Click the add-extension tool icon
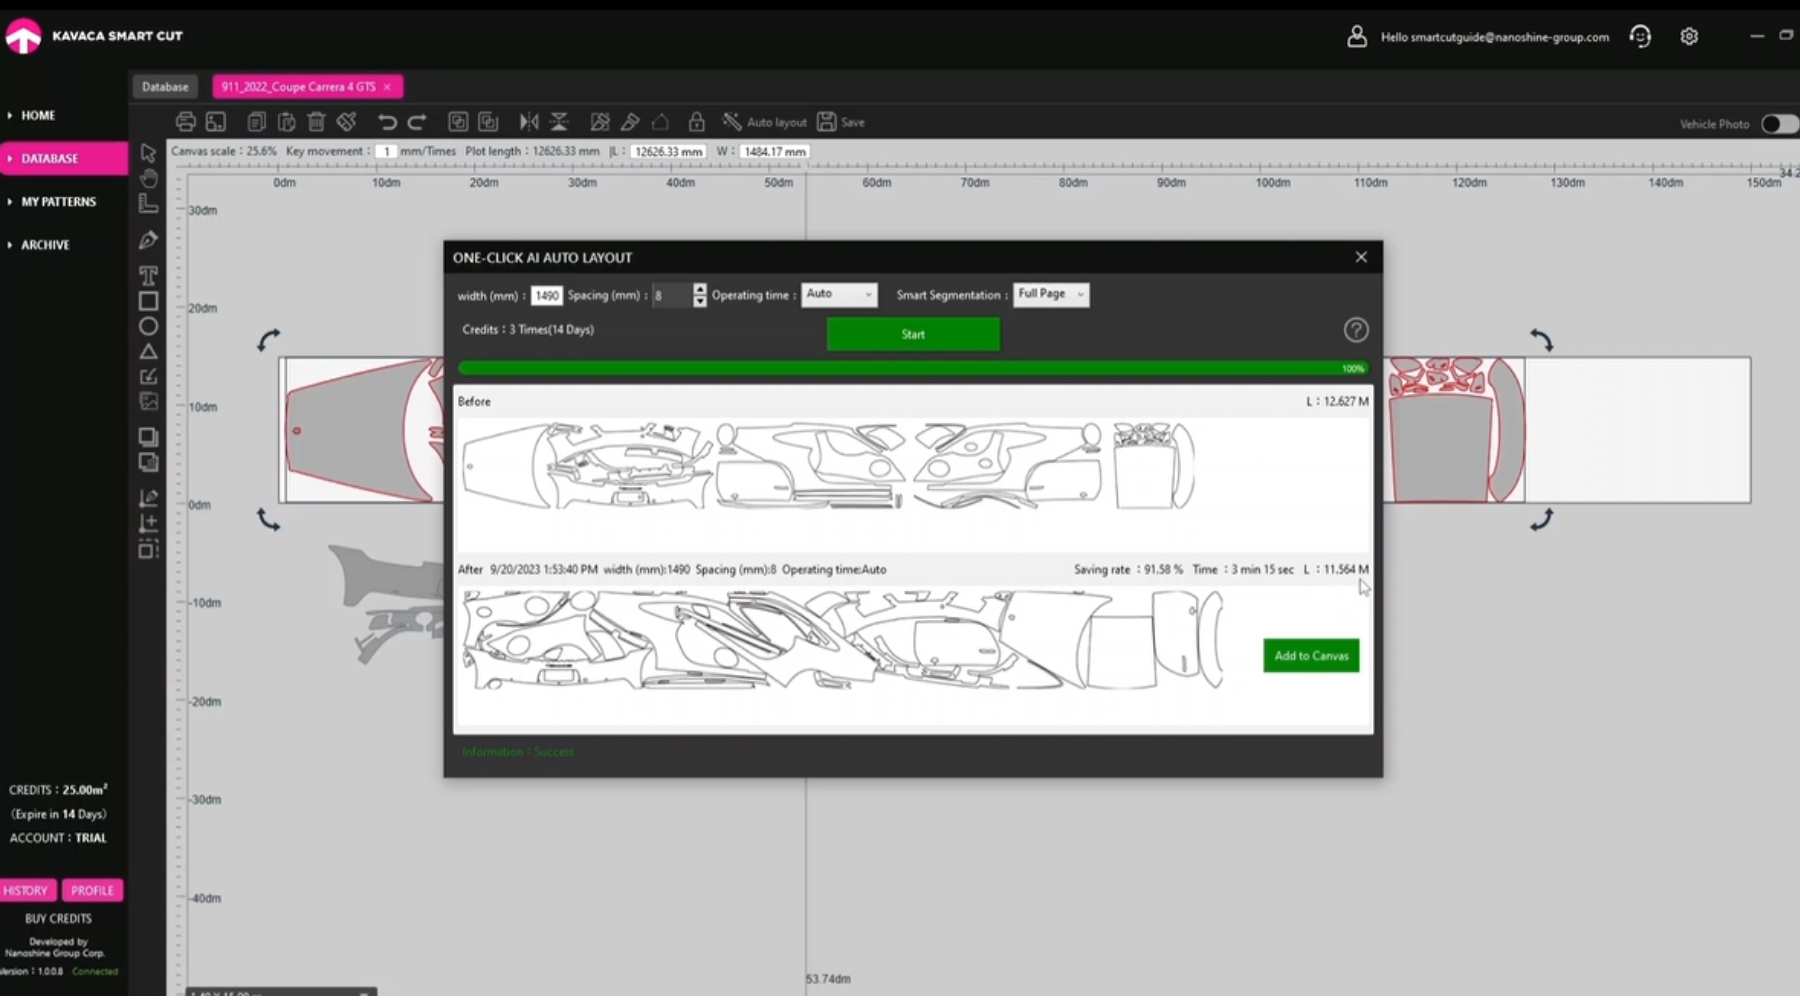This screenshot has height=1000, width=1800. tap(148, 523)
